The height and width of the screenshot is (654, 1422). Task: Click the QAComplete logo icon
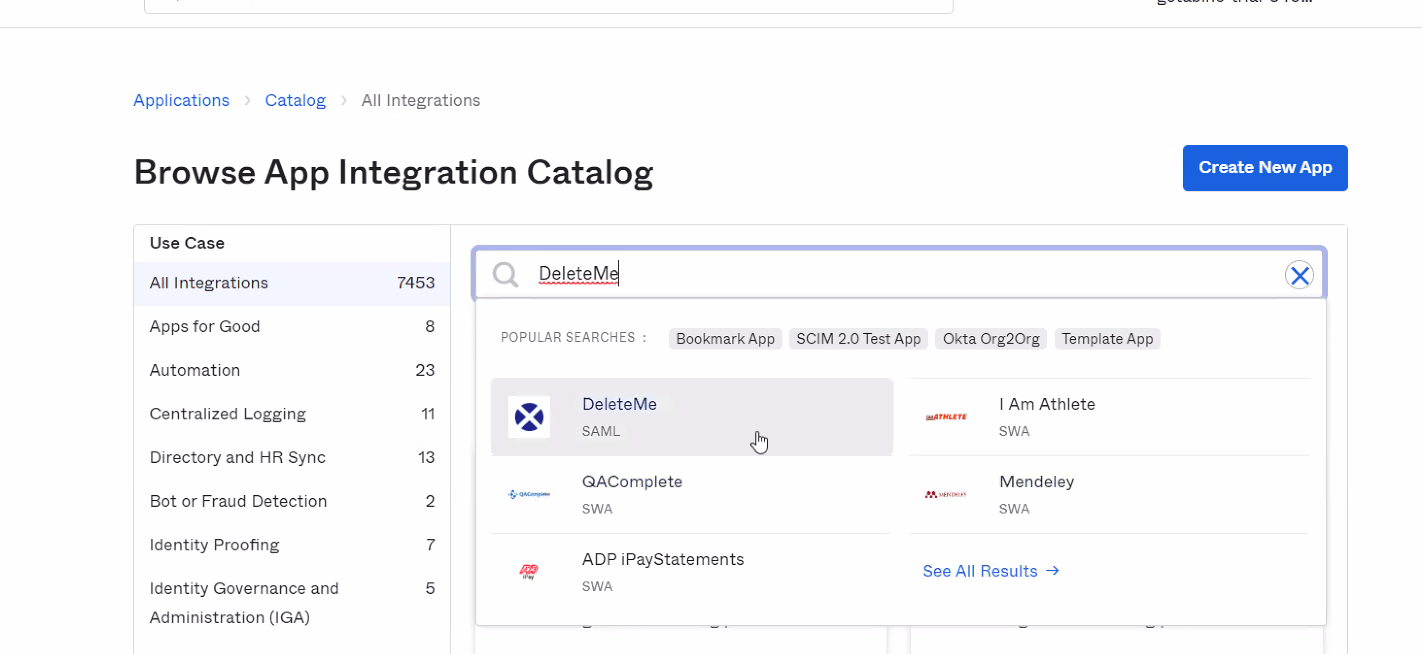coord(529,494)
